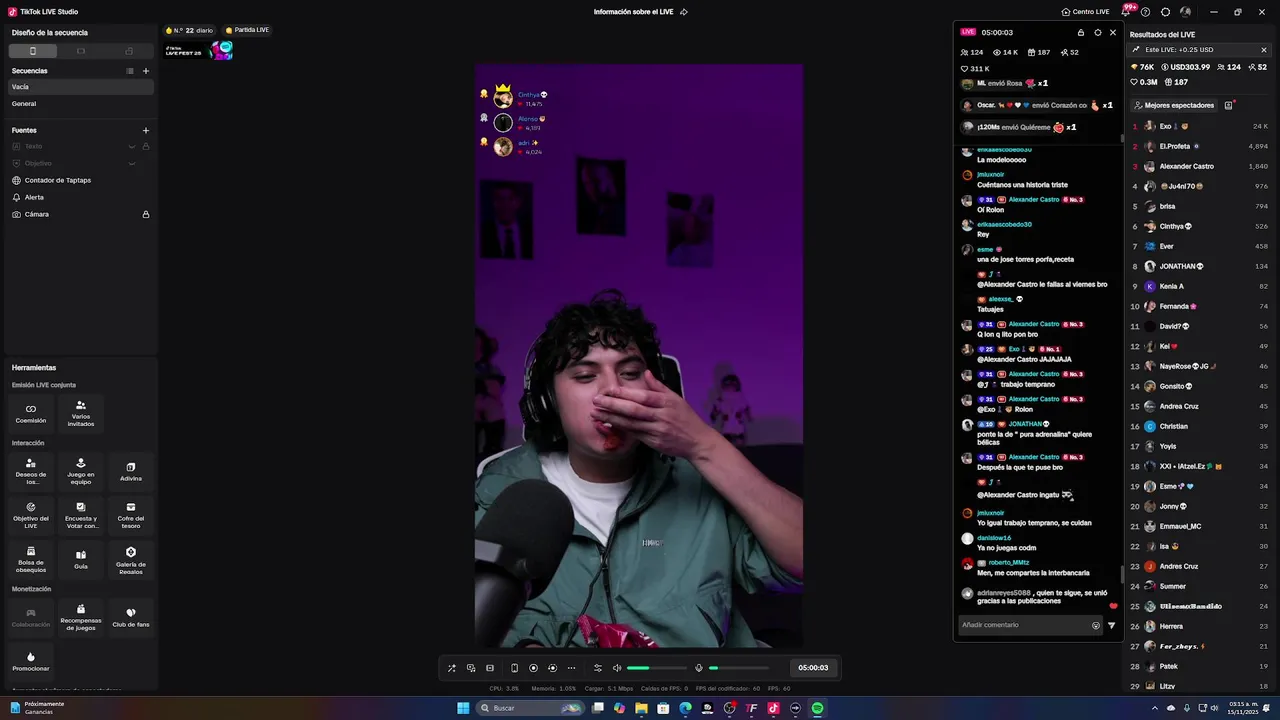
Task: Open the ranking guide icon with red dot
Action: pyautogui.click(x=1229, y=105)
